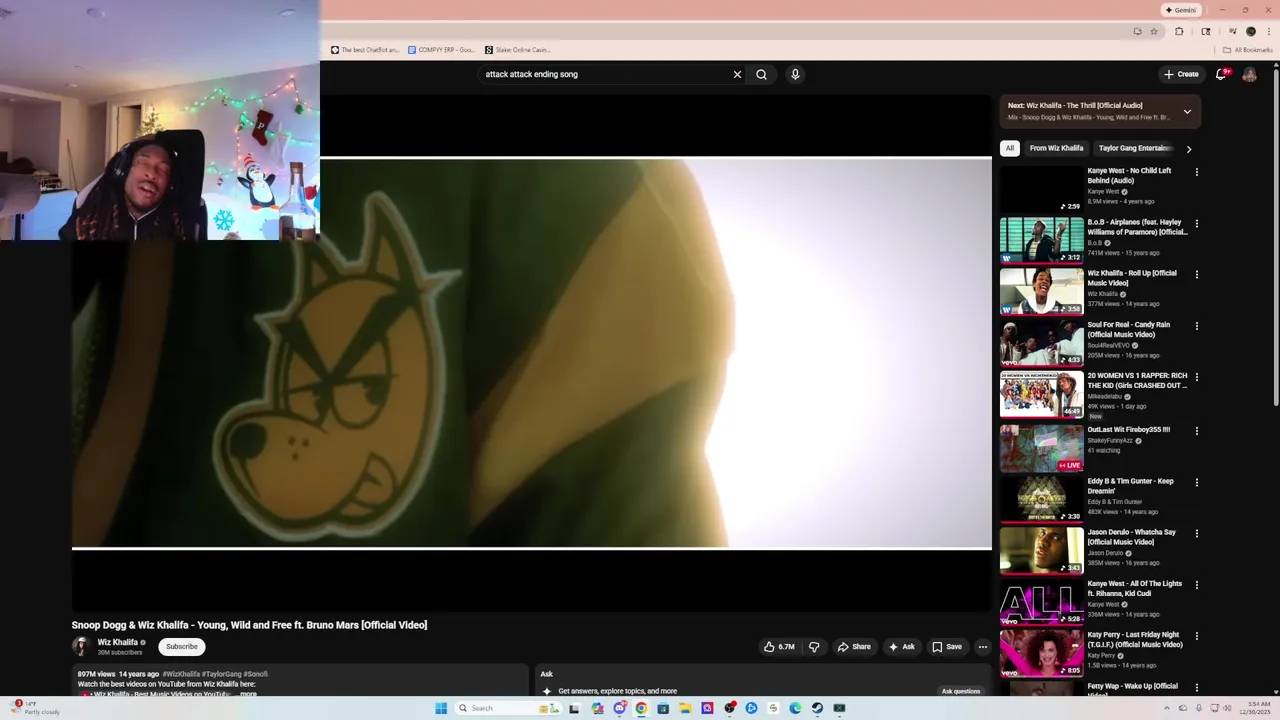The image size is (1280, 720).
Task: Open the Wiz Khalifa channel name link
Action: pyautogui.click(x=117, y=642)
